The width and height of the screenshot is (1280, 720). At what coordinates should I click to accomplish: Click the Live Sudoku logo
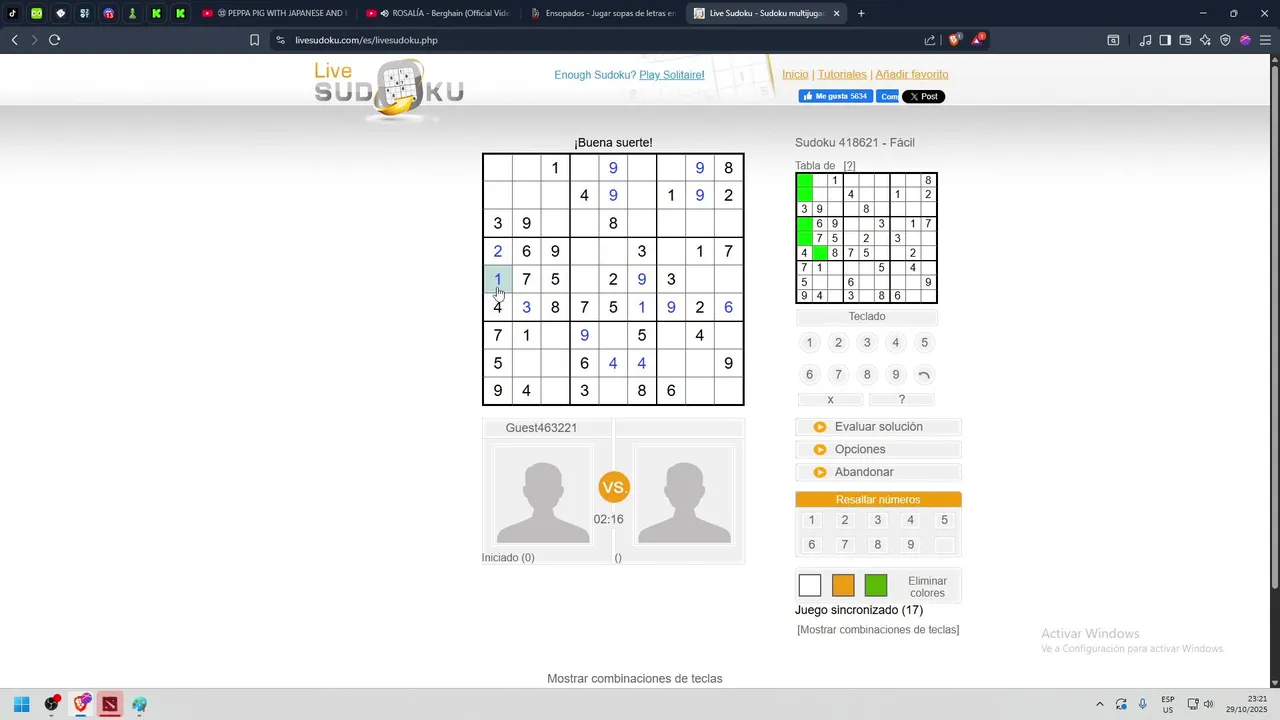(389, 90)
